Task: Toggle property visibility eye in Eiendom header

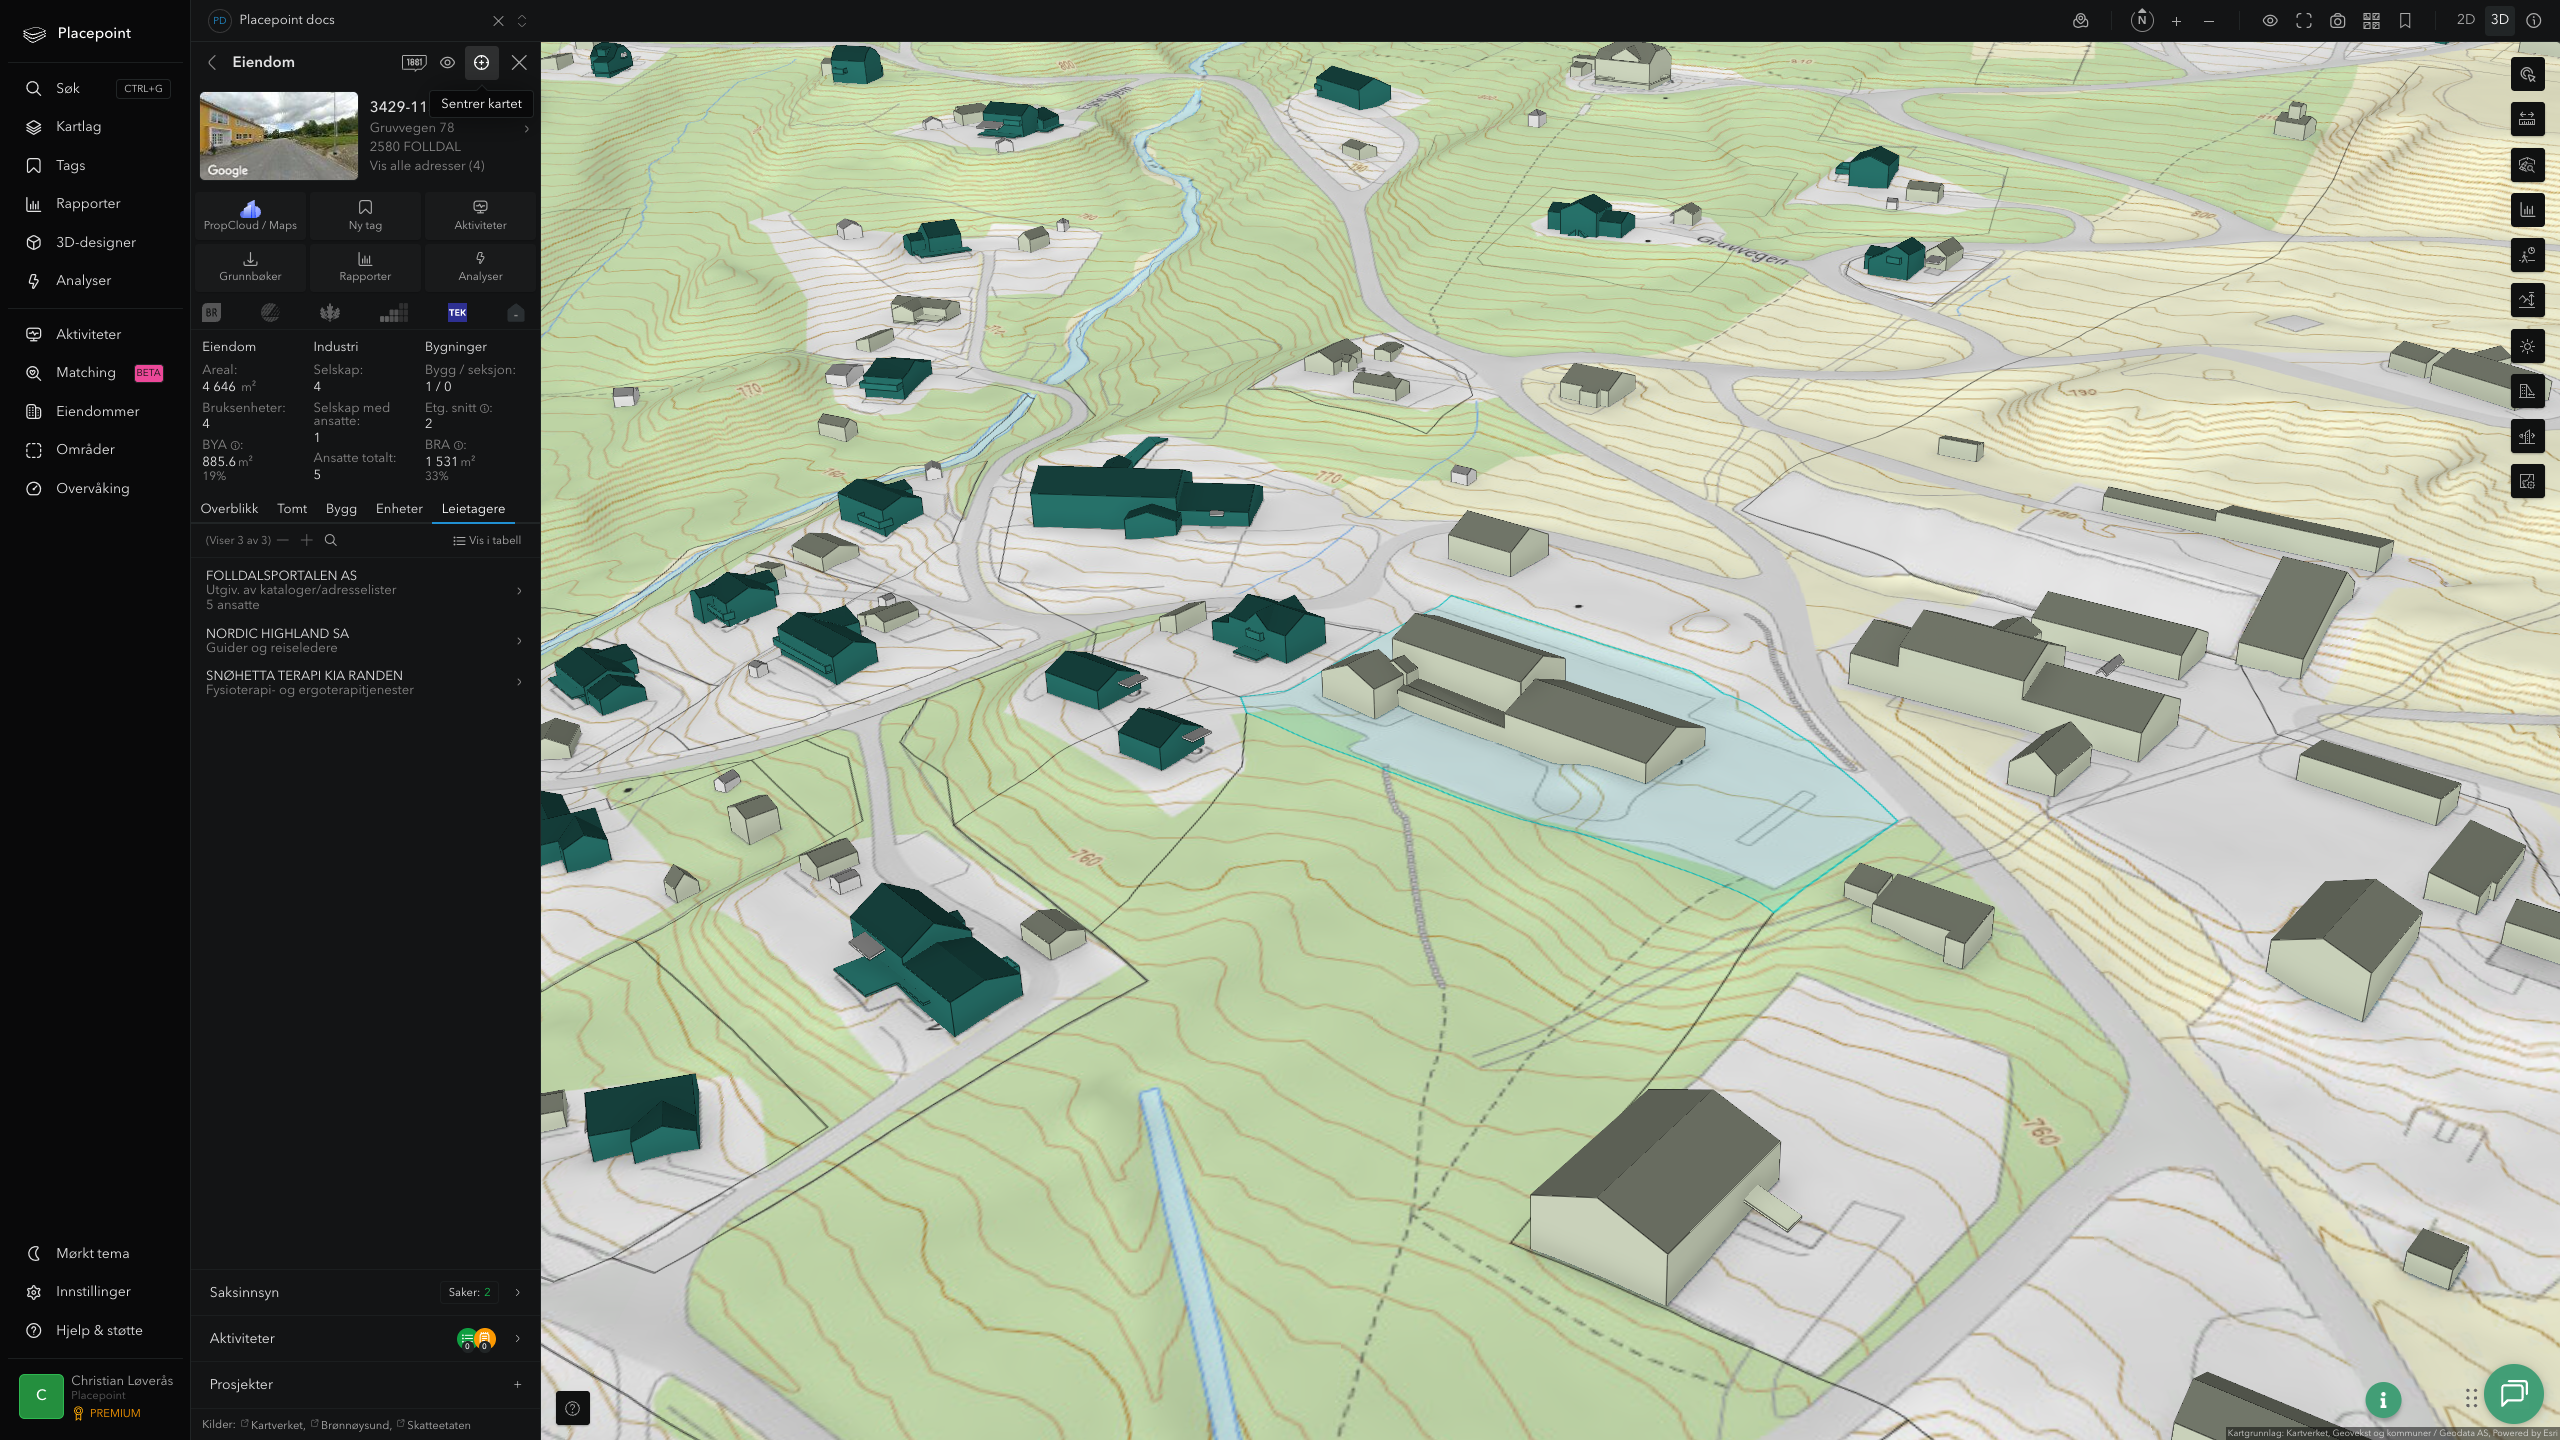Action: 448,62
